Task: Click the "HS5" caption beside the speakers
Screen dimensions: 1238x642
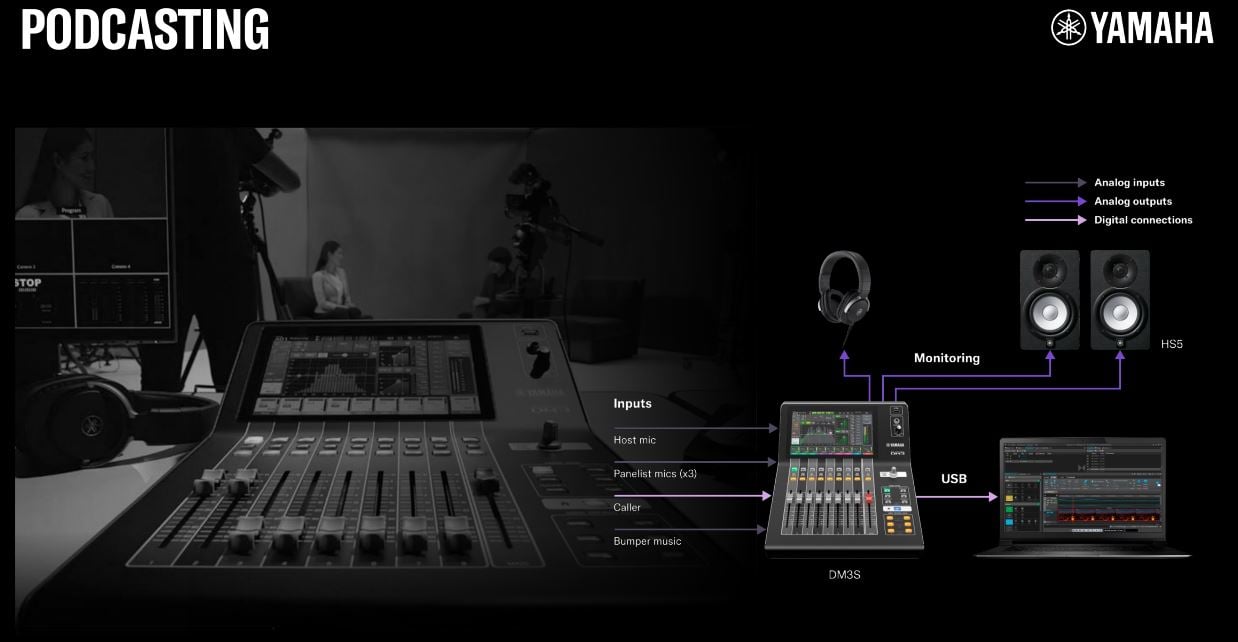Action: point(1172,344)
